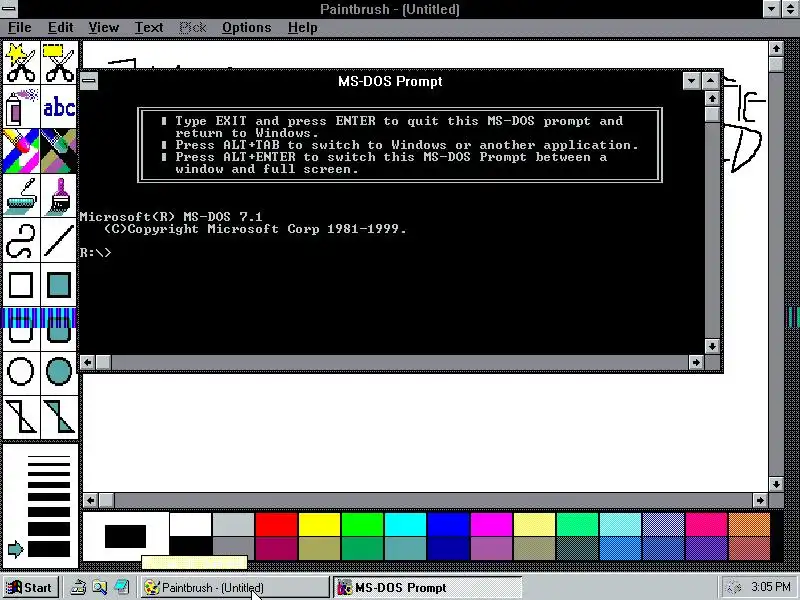Screen dimensions: 800x600
Task: Switch to MS-DOS Prompt taskbar button
Action: point(428,588)
